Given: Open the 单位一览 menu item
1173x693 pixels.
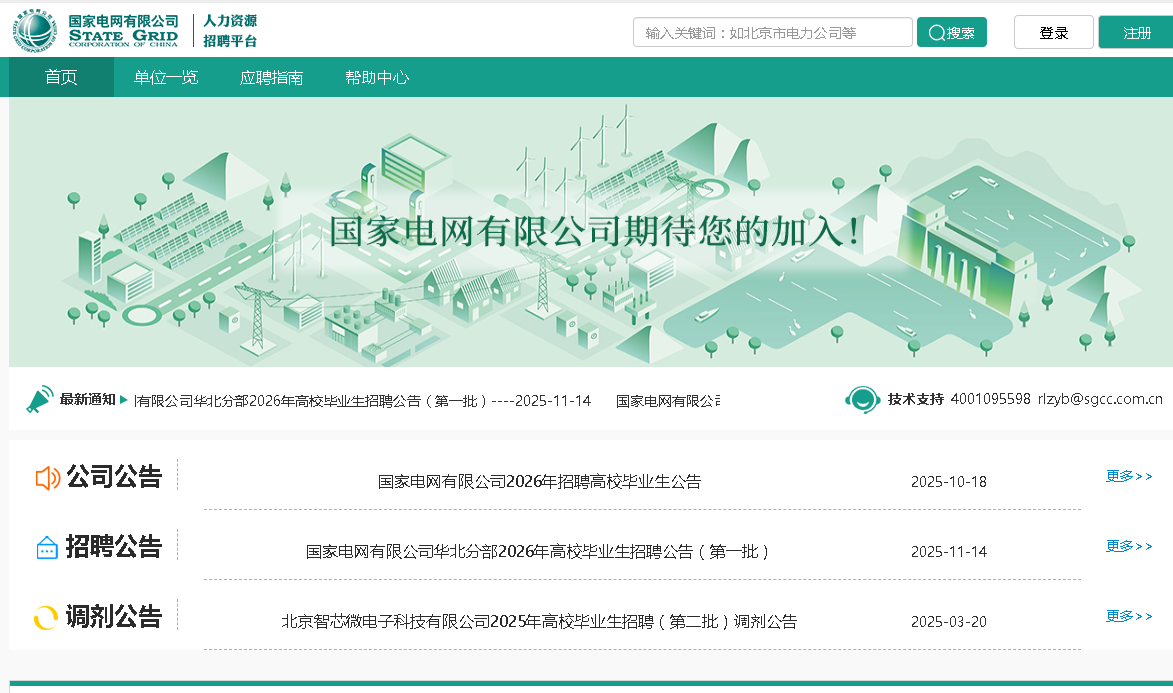Looking at the screenshot, I should (166, 77).
